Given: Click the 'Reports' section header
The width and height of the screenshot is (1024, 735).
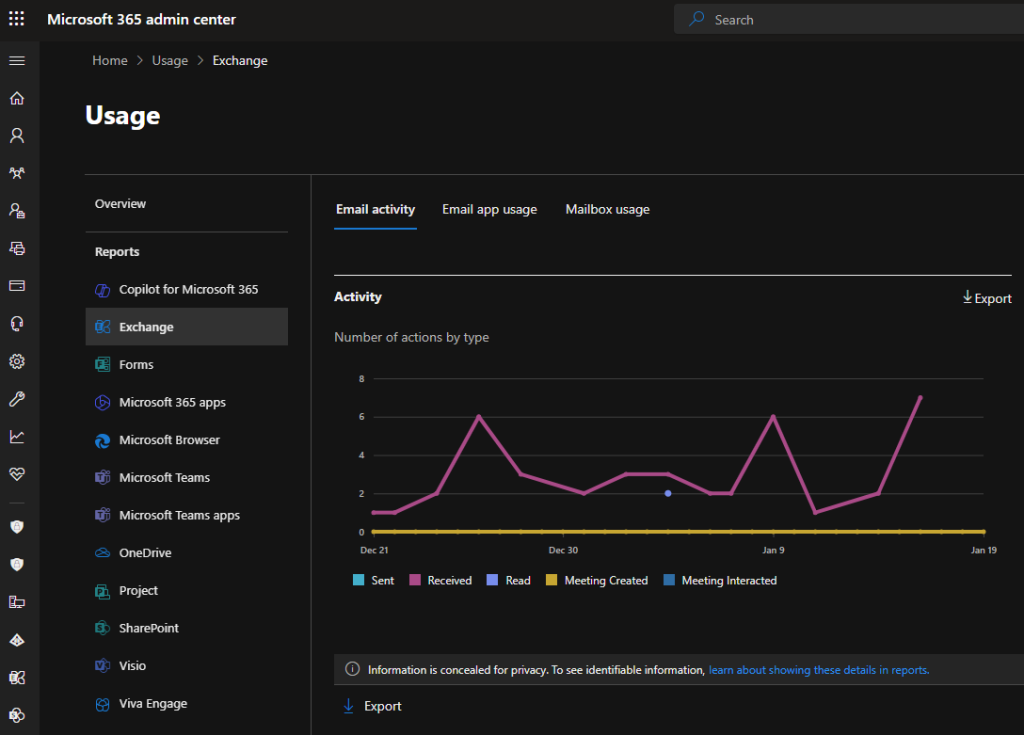Looking at the screenshot, I should 117,252.
